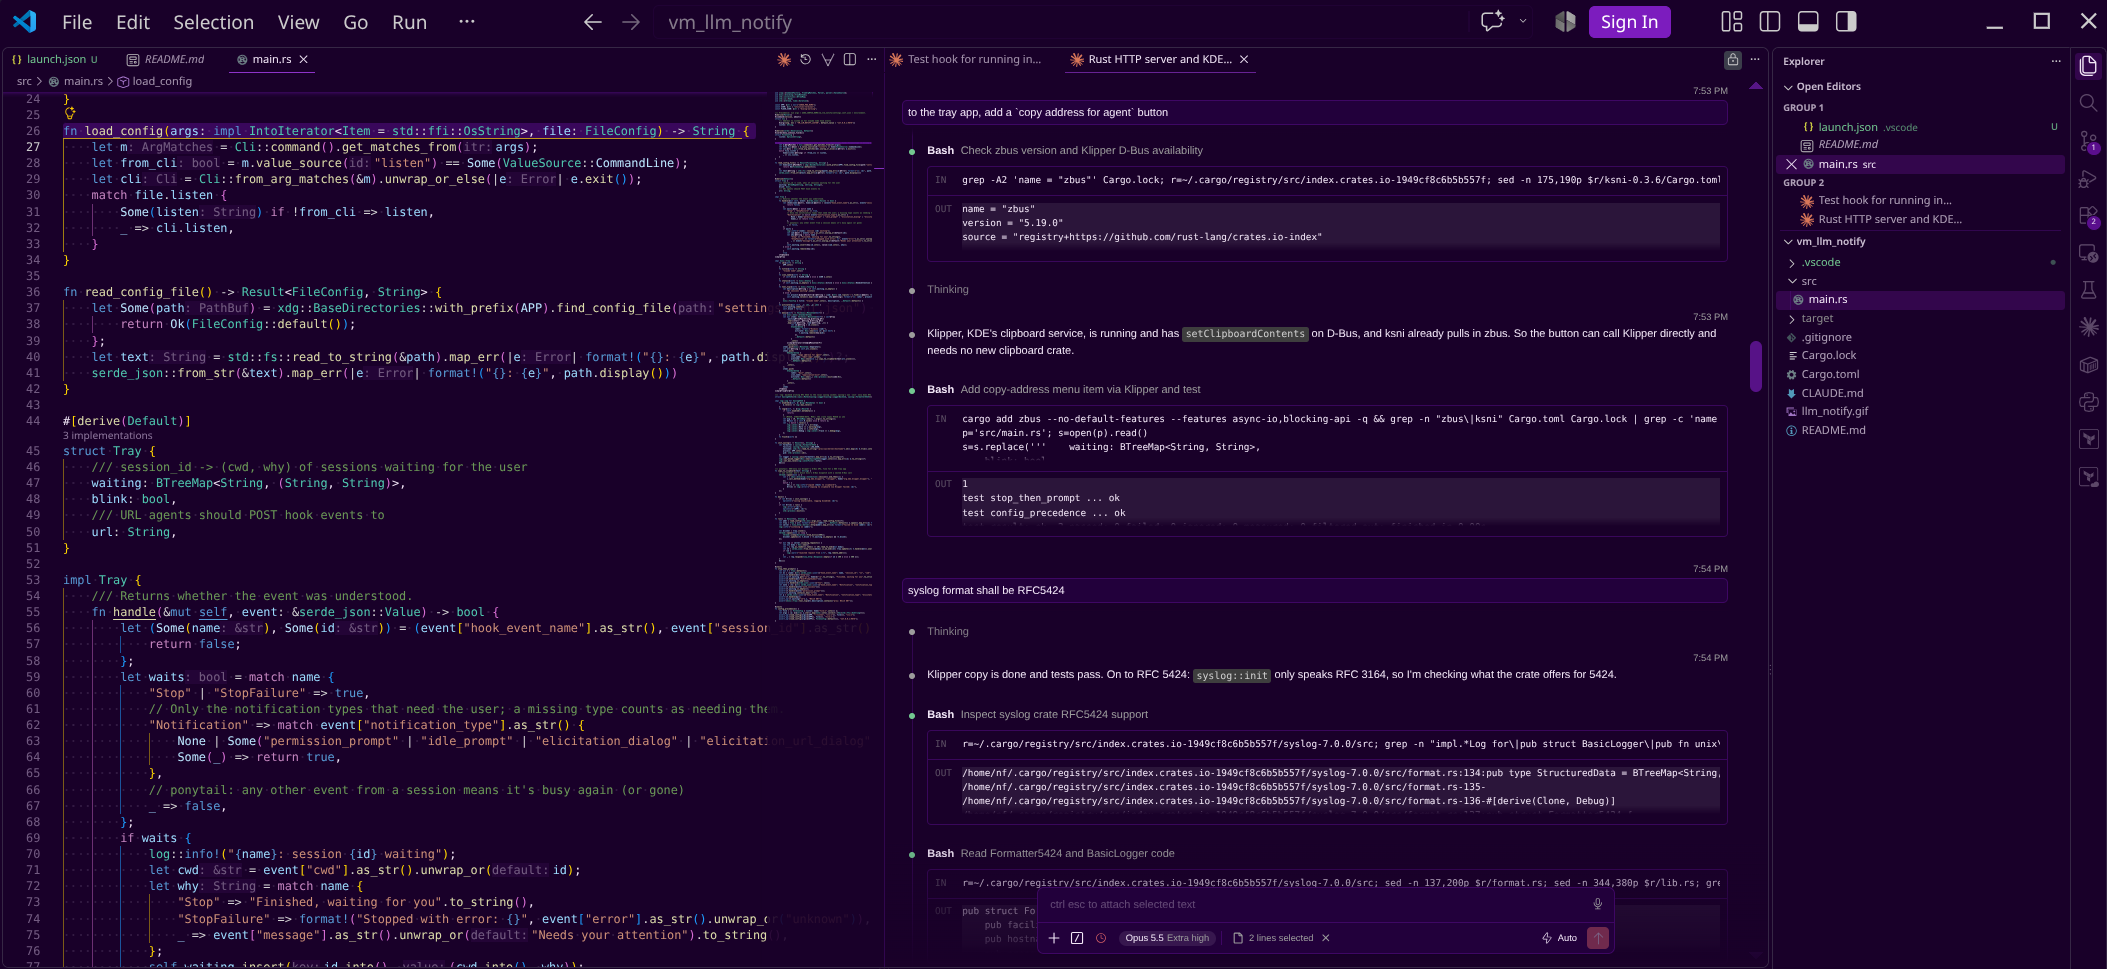
Task: Click the plus icon to add attachment
Action: coord(1054,938)
